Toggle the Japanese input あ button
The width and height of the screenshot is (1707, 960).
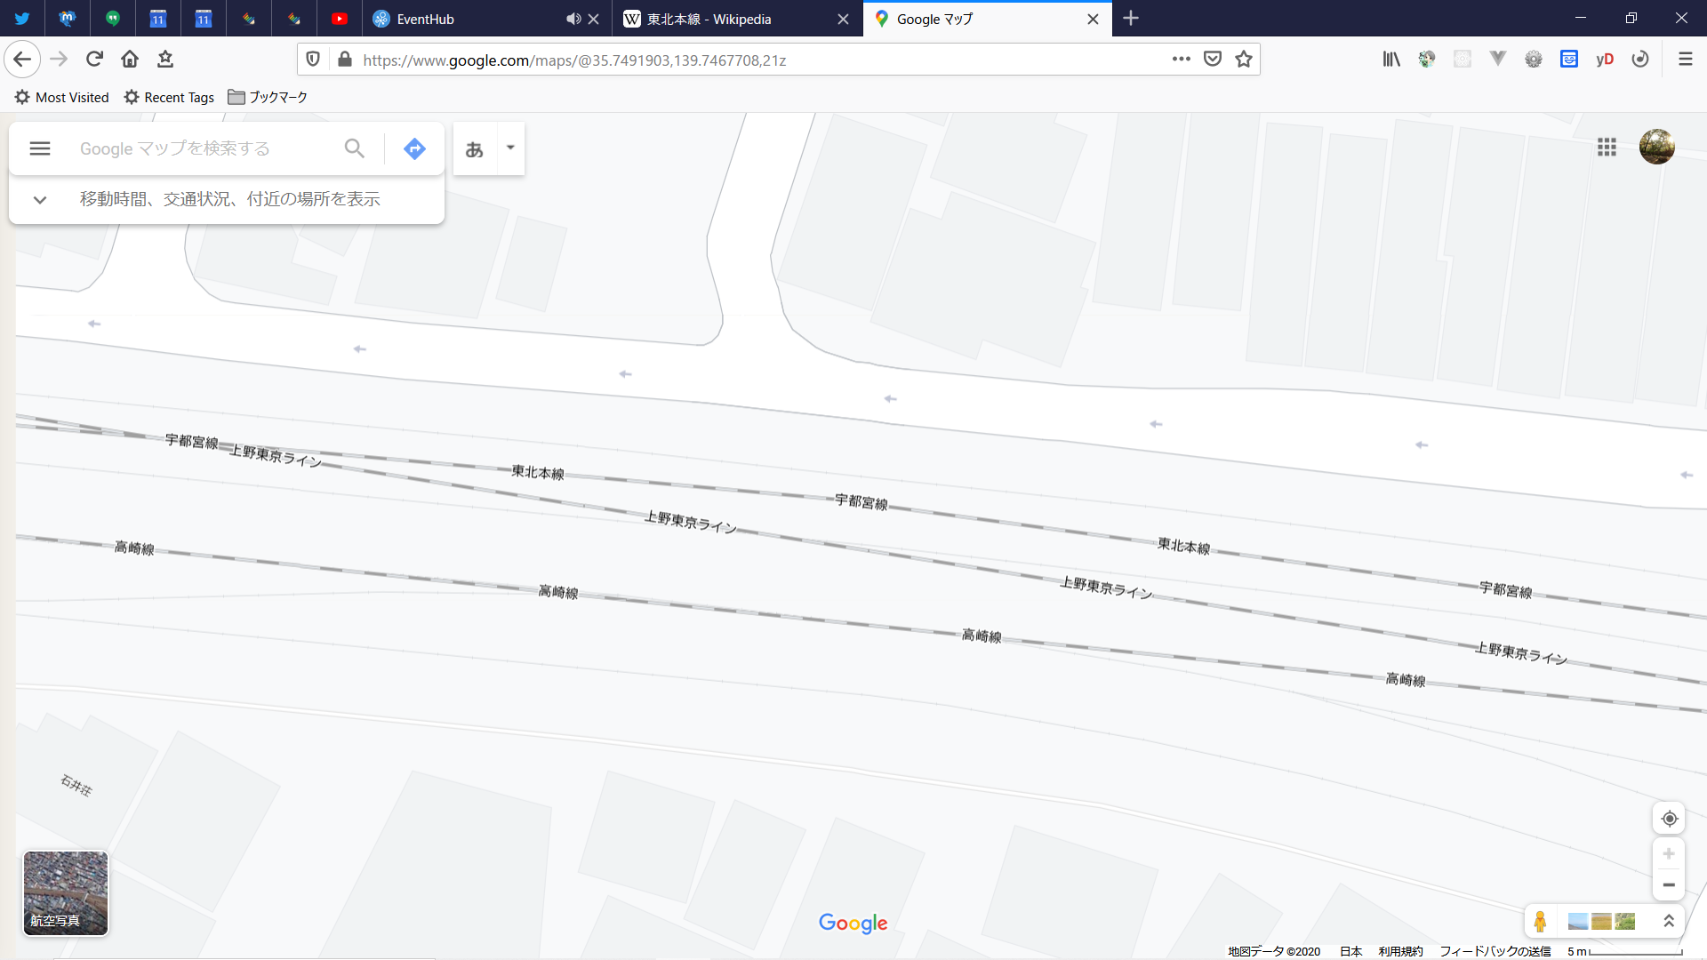pyautogui.click(x=475, y=148)
